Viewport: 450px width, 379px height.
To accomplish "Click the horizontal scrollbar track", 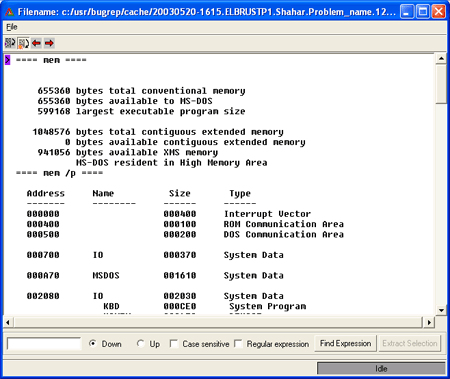I will [218, 322].
